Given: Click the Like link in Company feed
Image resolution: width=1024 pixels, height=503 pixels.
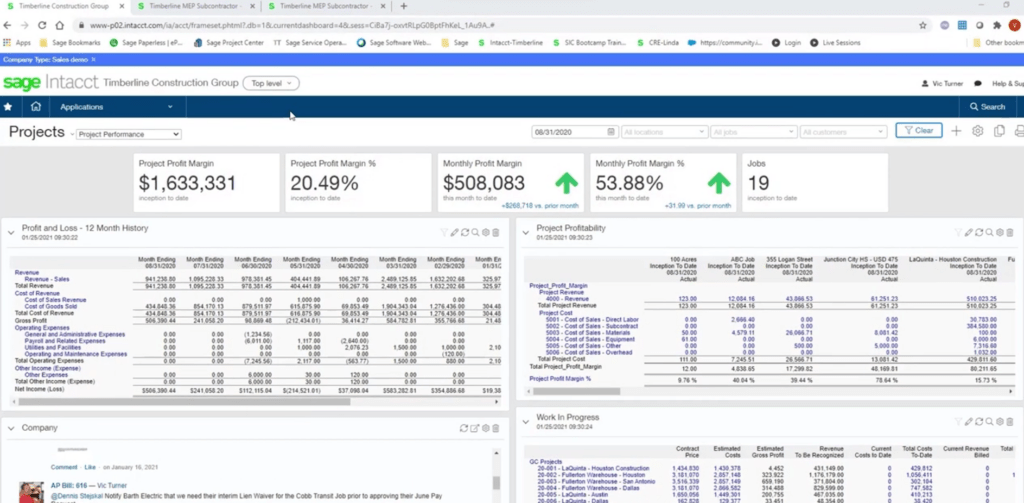Looking at the screenshot, I should 89,468.
